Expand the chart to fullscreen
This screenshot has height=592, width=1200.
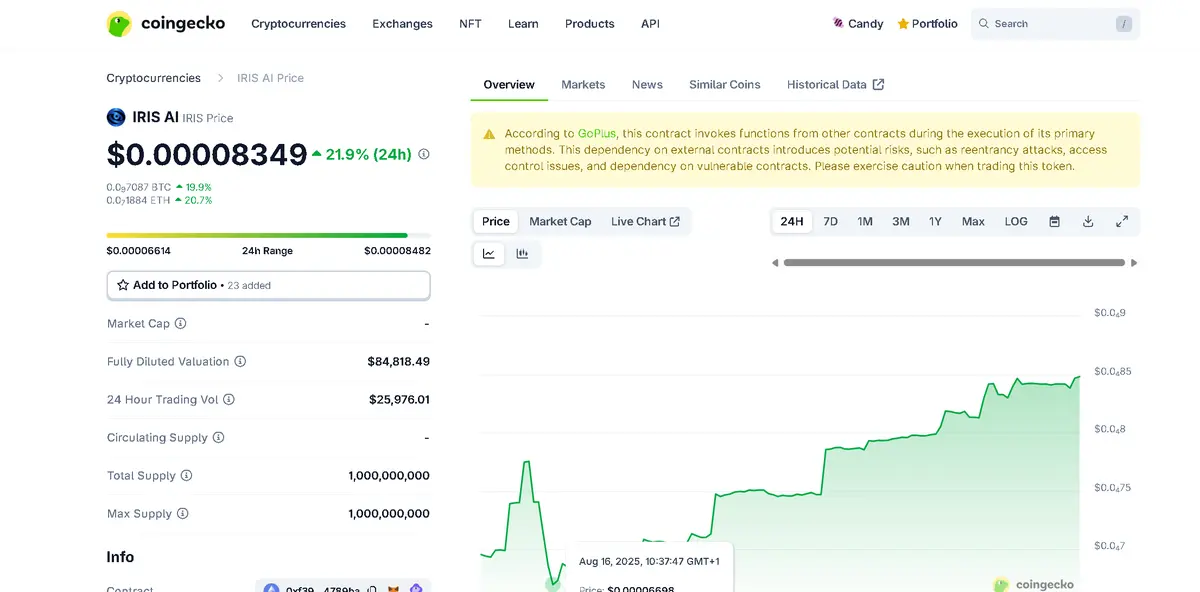click(1122, 221)
